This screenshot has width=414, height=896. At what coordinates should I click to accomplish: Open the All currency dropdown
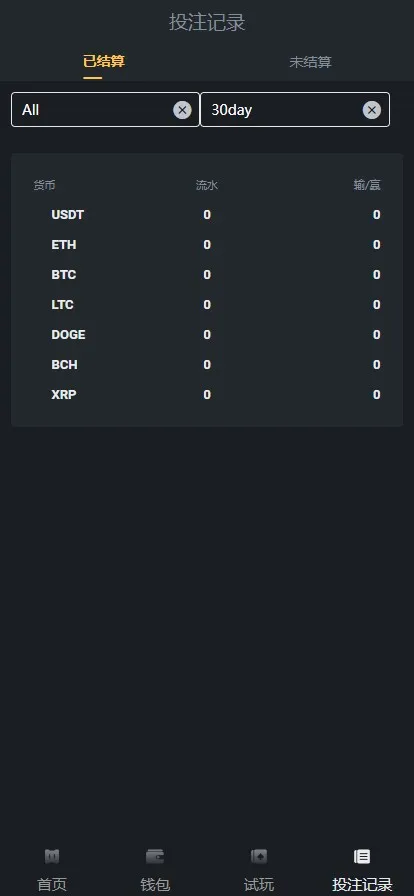coord(105,110)
